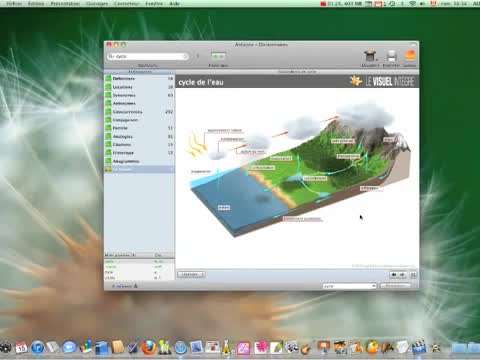Launch Firefox from the Dock
Viewport: 480px width, 360px height.
click(x=149, y=348)
